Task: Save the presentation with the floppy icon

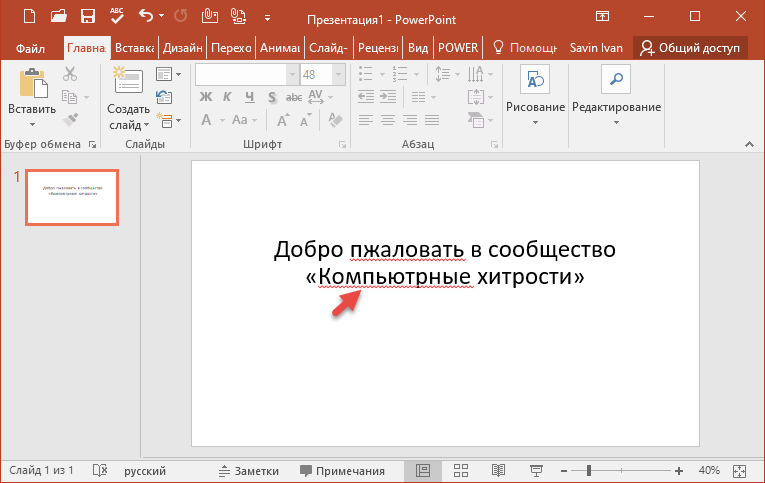Action: point(88,17)
